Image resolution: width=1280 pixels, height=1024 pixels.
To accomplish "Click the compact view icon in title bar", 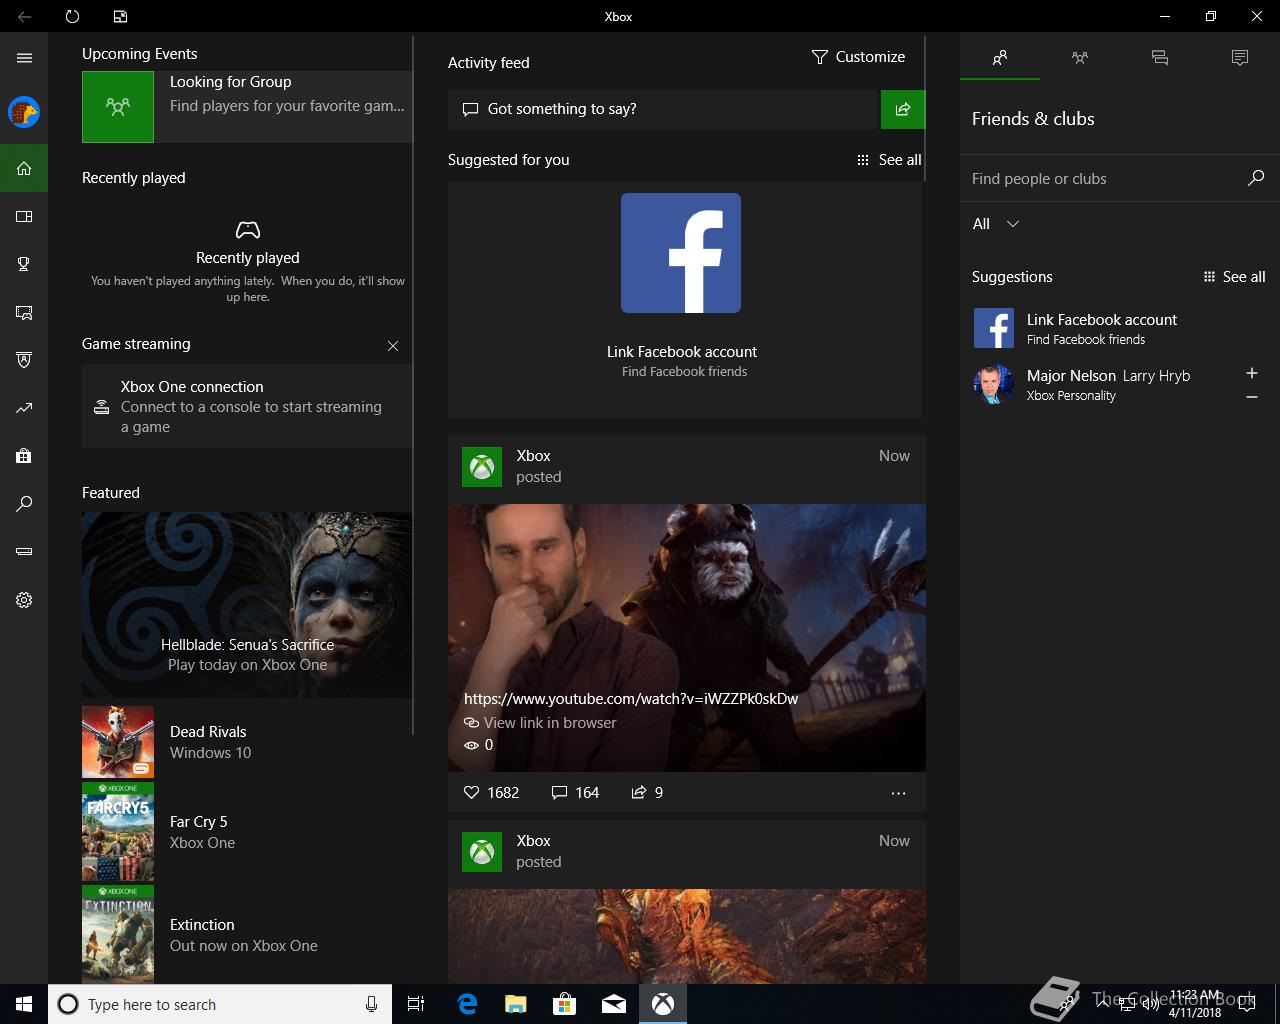I will point(120,16).
